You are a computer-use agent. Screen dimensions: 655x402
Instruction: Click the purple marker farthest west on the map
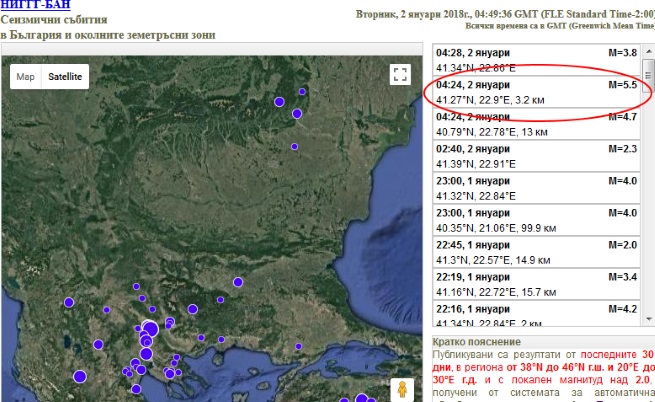[69, 302]
